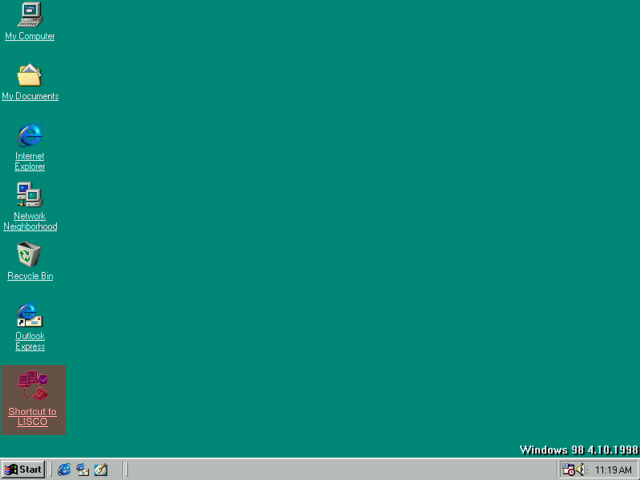Click the "My Computer" underlined text label
This screenshot has height=480, width=640.
coord(30,37)
